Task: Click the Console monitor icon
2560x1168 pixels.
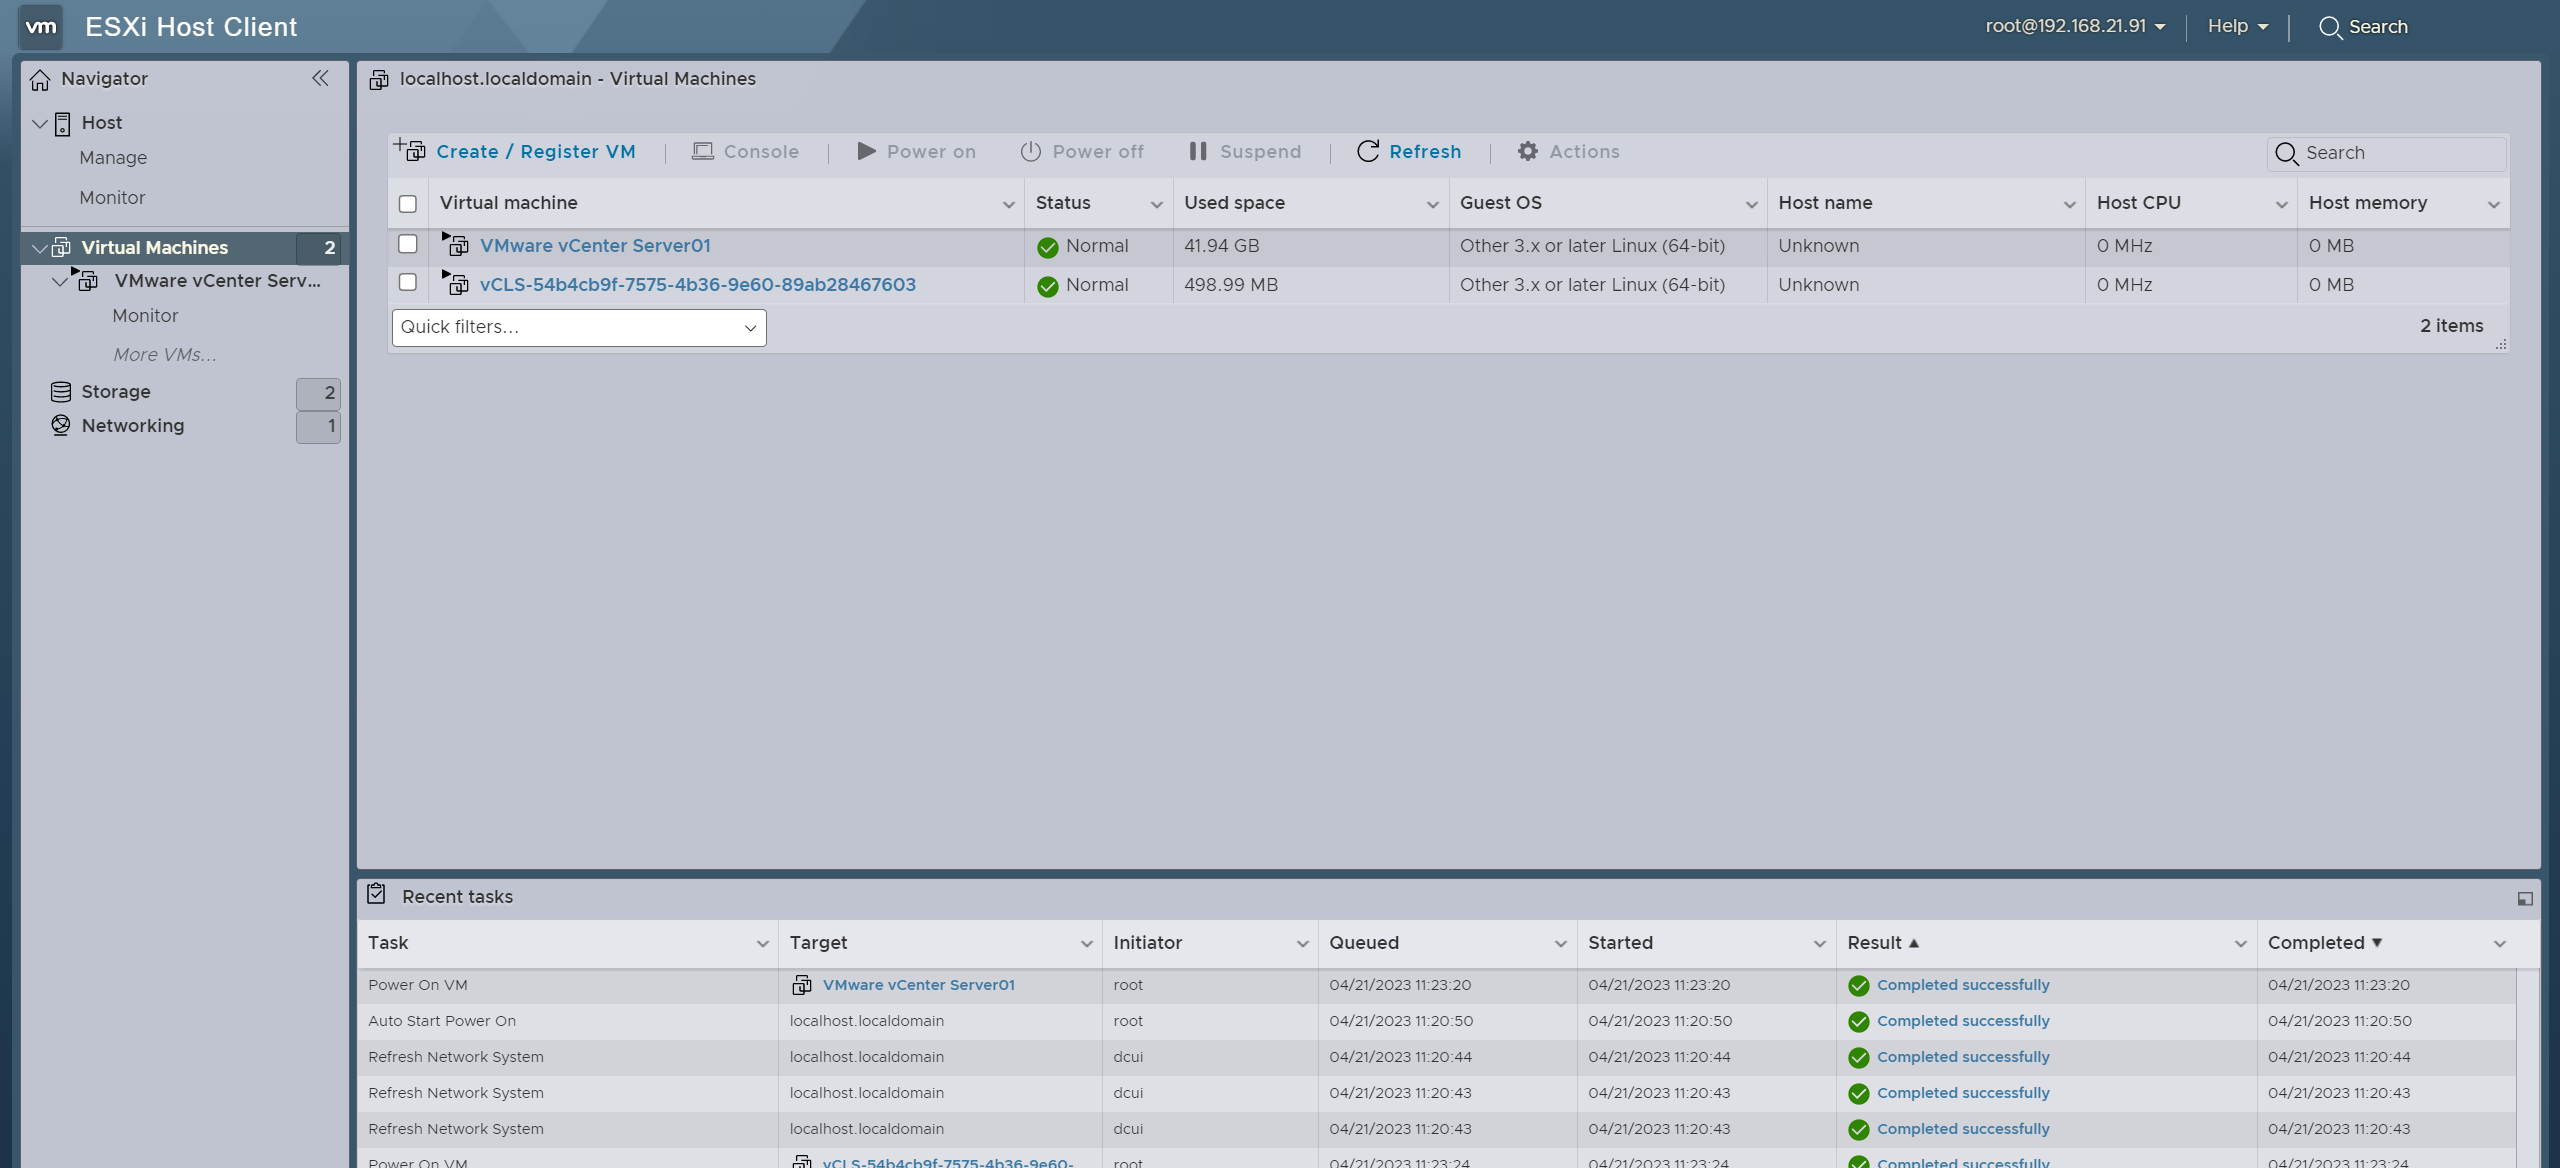Action: pos(703,151)
